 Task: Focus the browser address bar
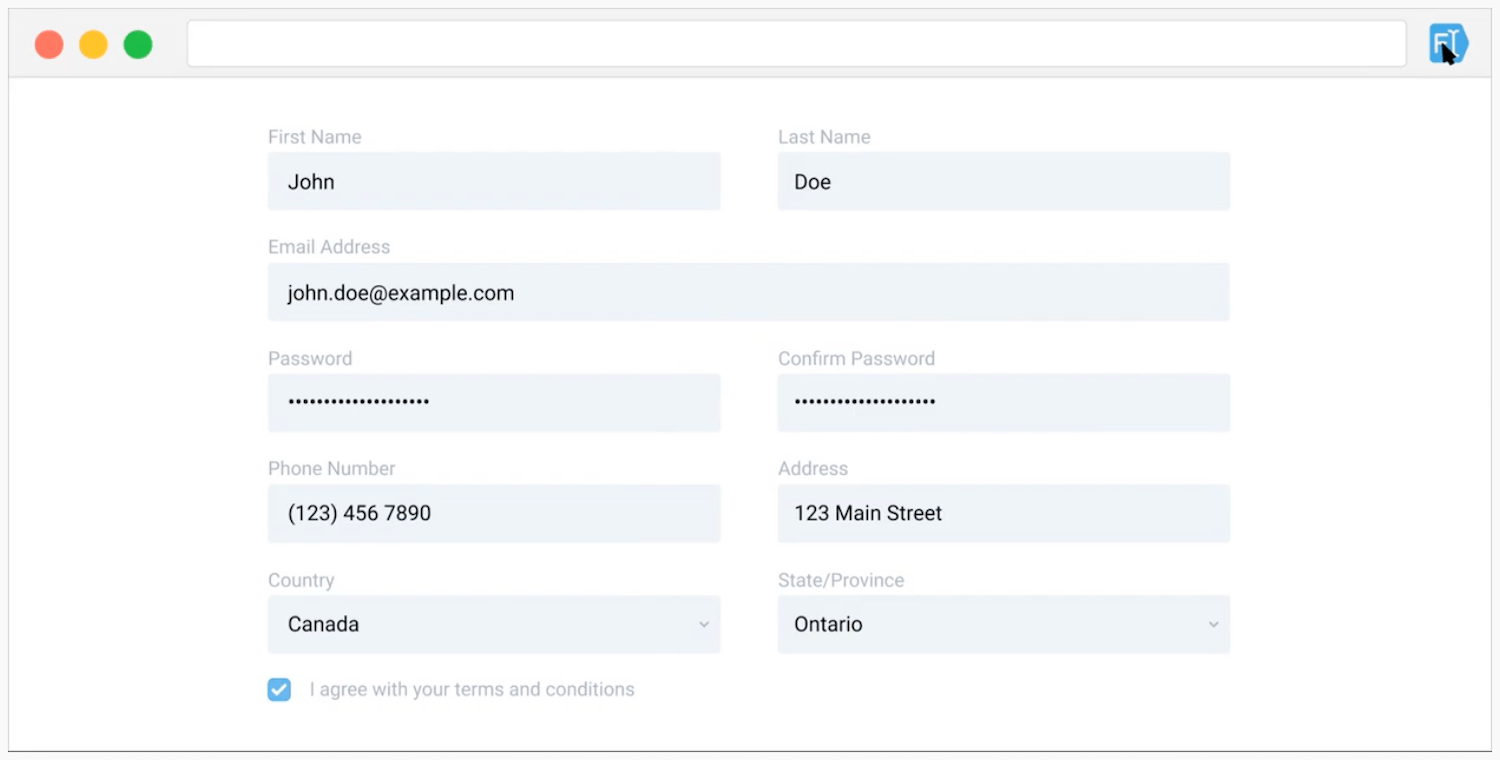796,44
